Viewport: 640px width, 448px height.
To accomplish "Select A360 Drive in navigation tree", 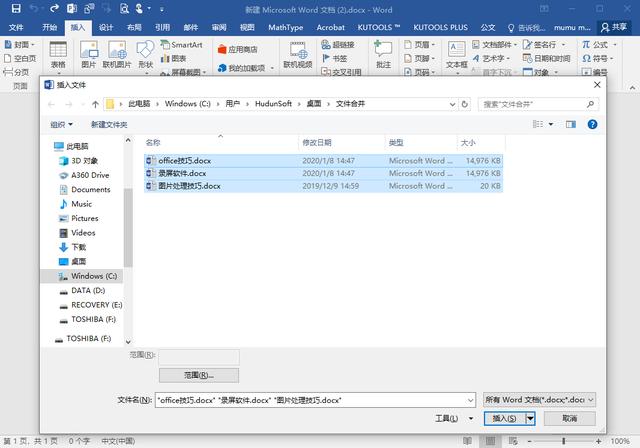I will click(90, 175).
